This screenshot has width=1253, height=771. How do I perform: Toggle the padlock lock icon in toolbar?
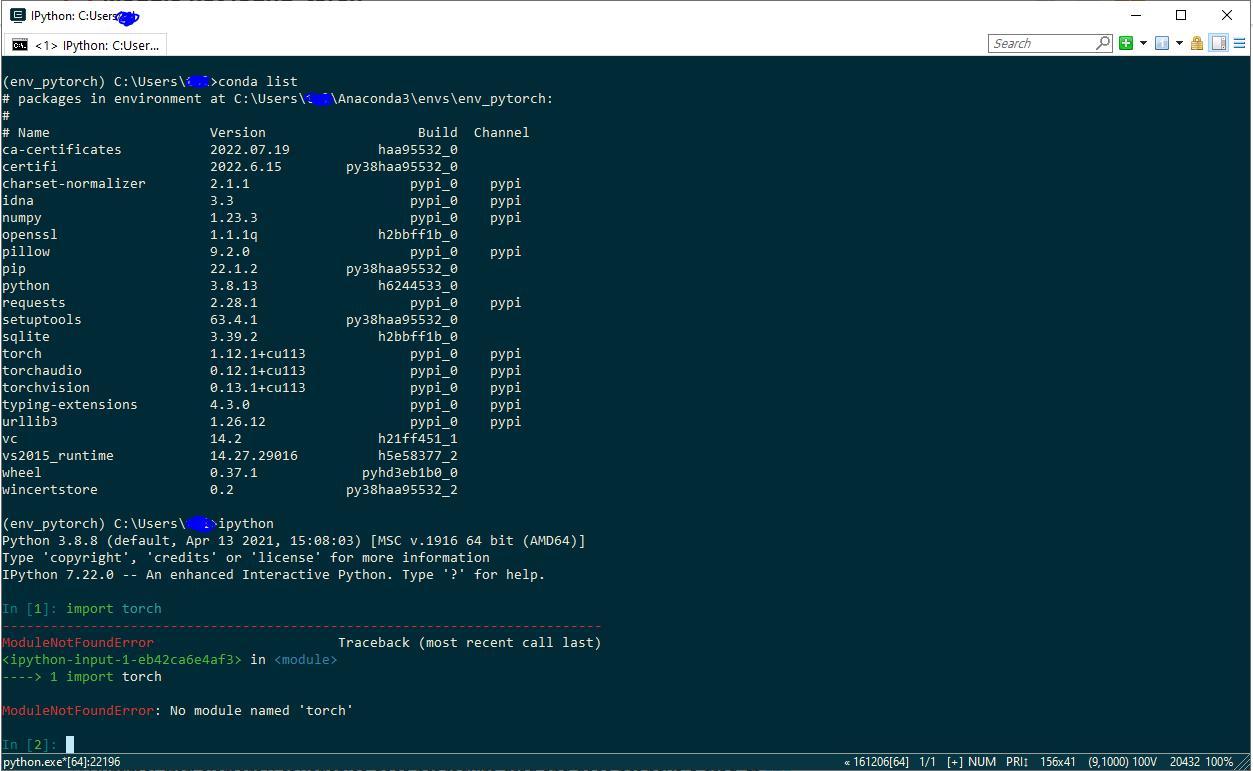pos(1197,43)
